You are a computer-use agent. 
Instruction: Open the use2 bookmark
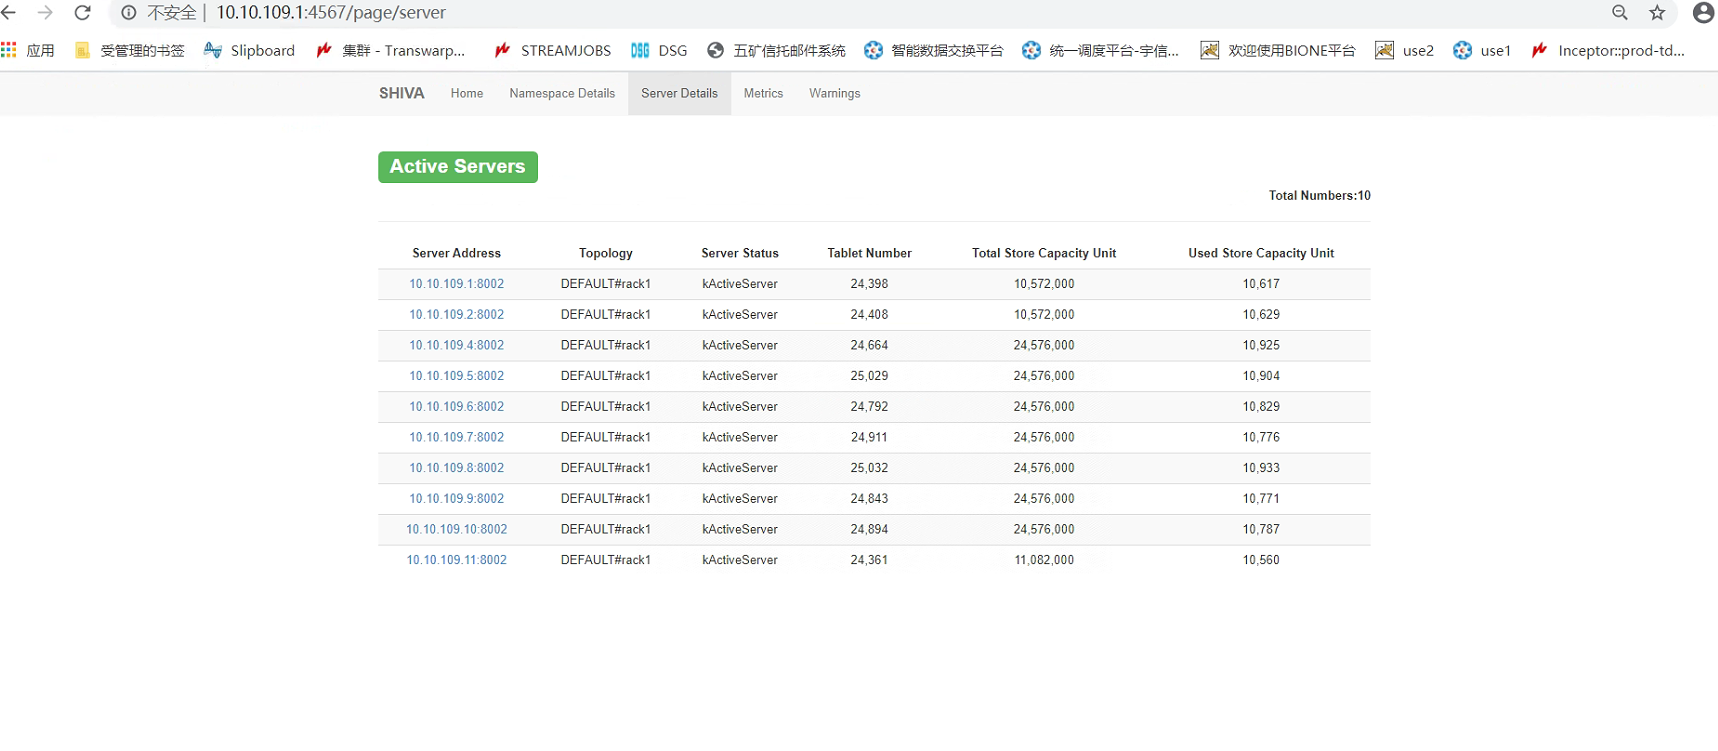(1405, 50)
